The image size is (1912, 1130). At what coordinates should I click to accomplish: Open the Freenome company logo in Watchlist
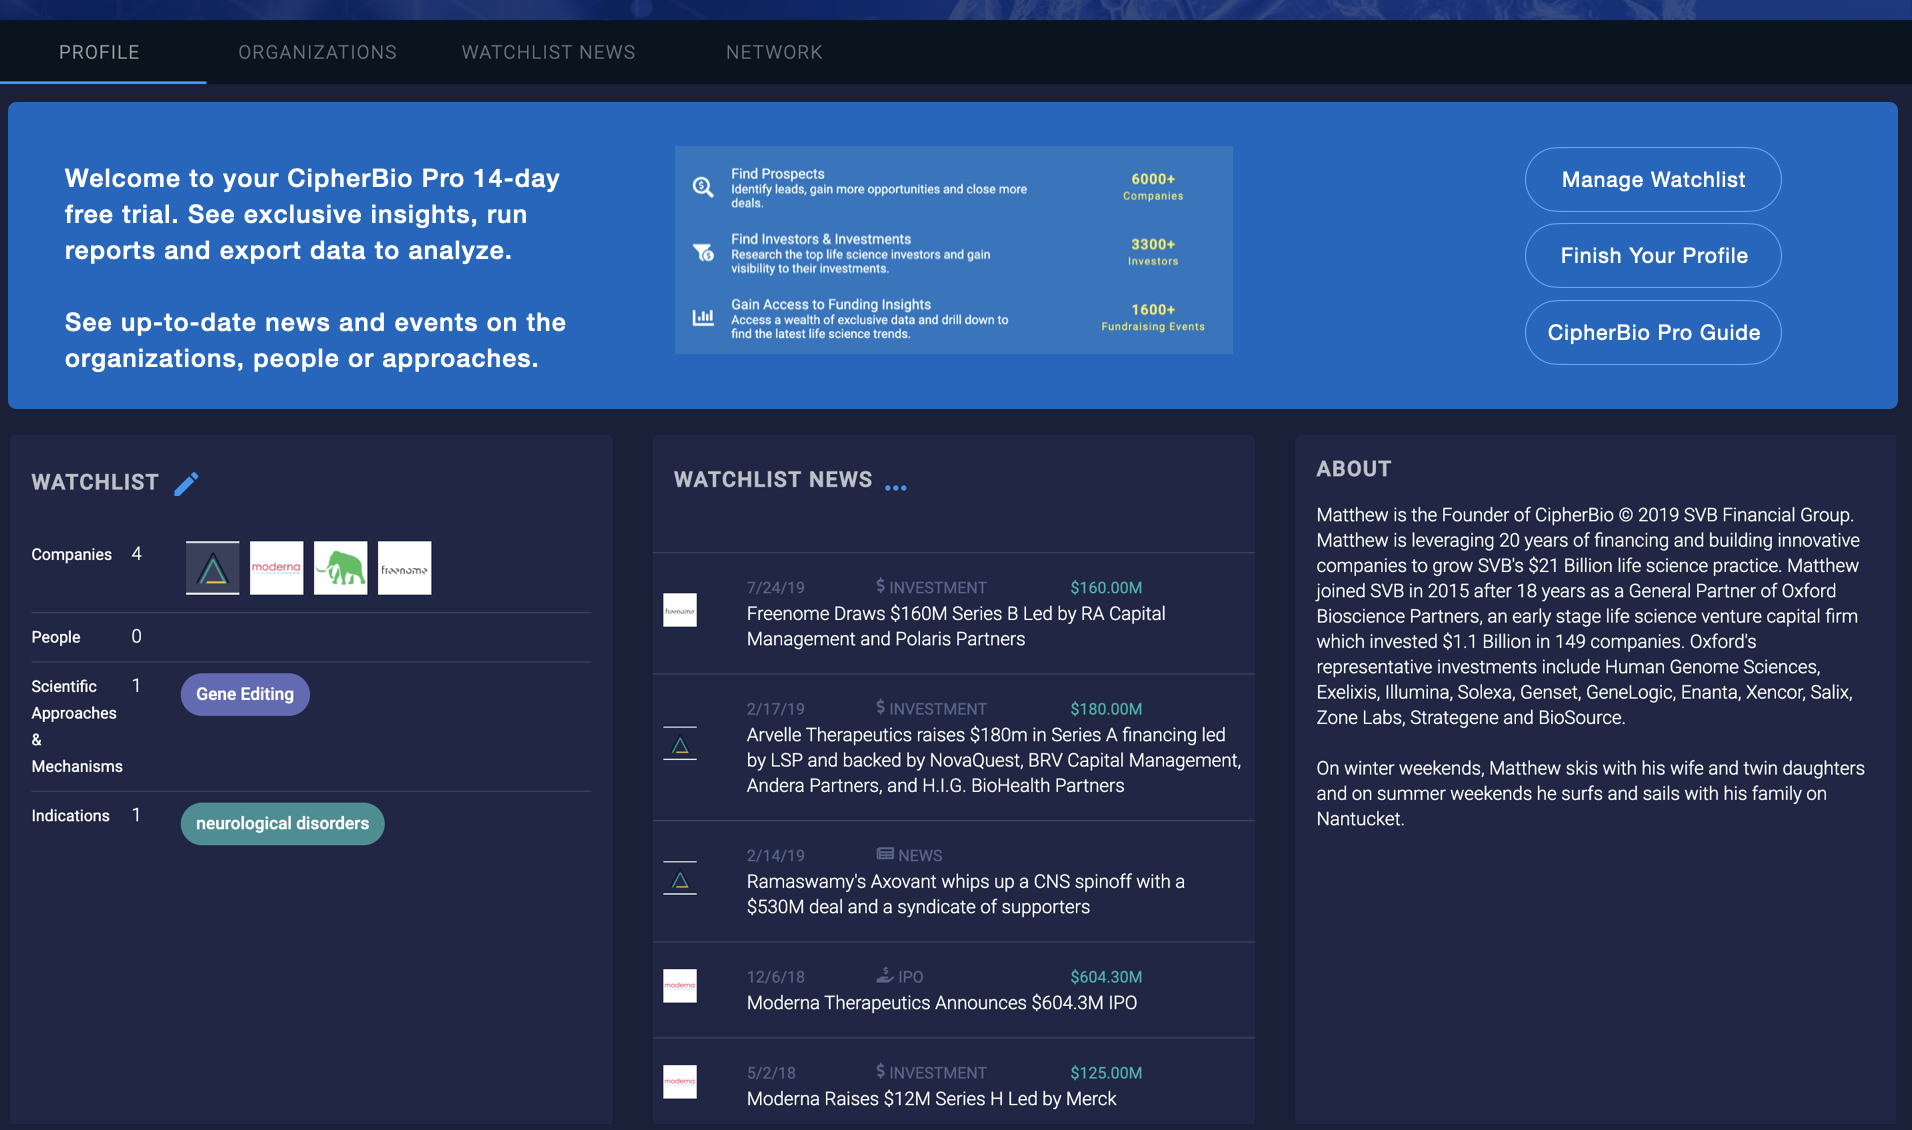click(x=404, y=568)
